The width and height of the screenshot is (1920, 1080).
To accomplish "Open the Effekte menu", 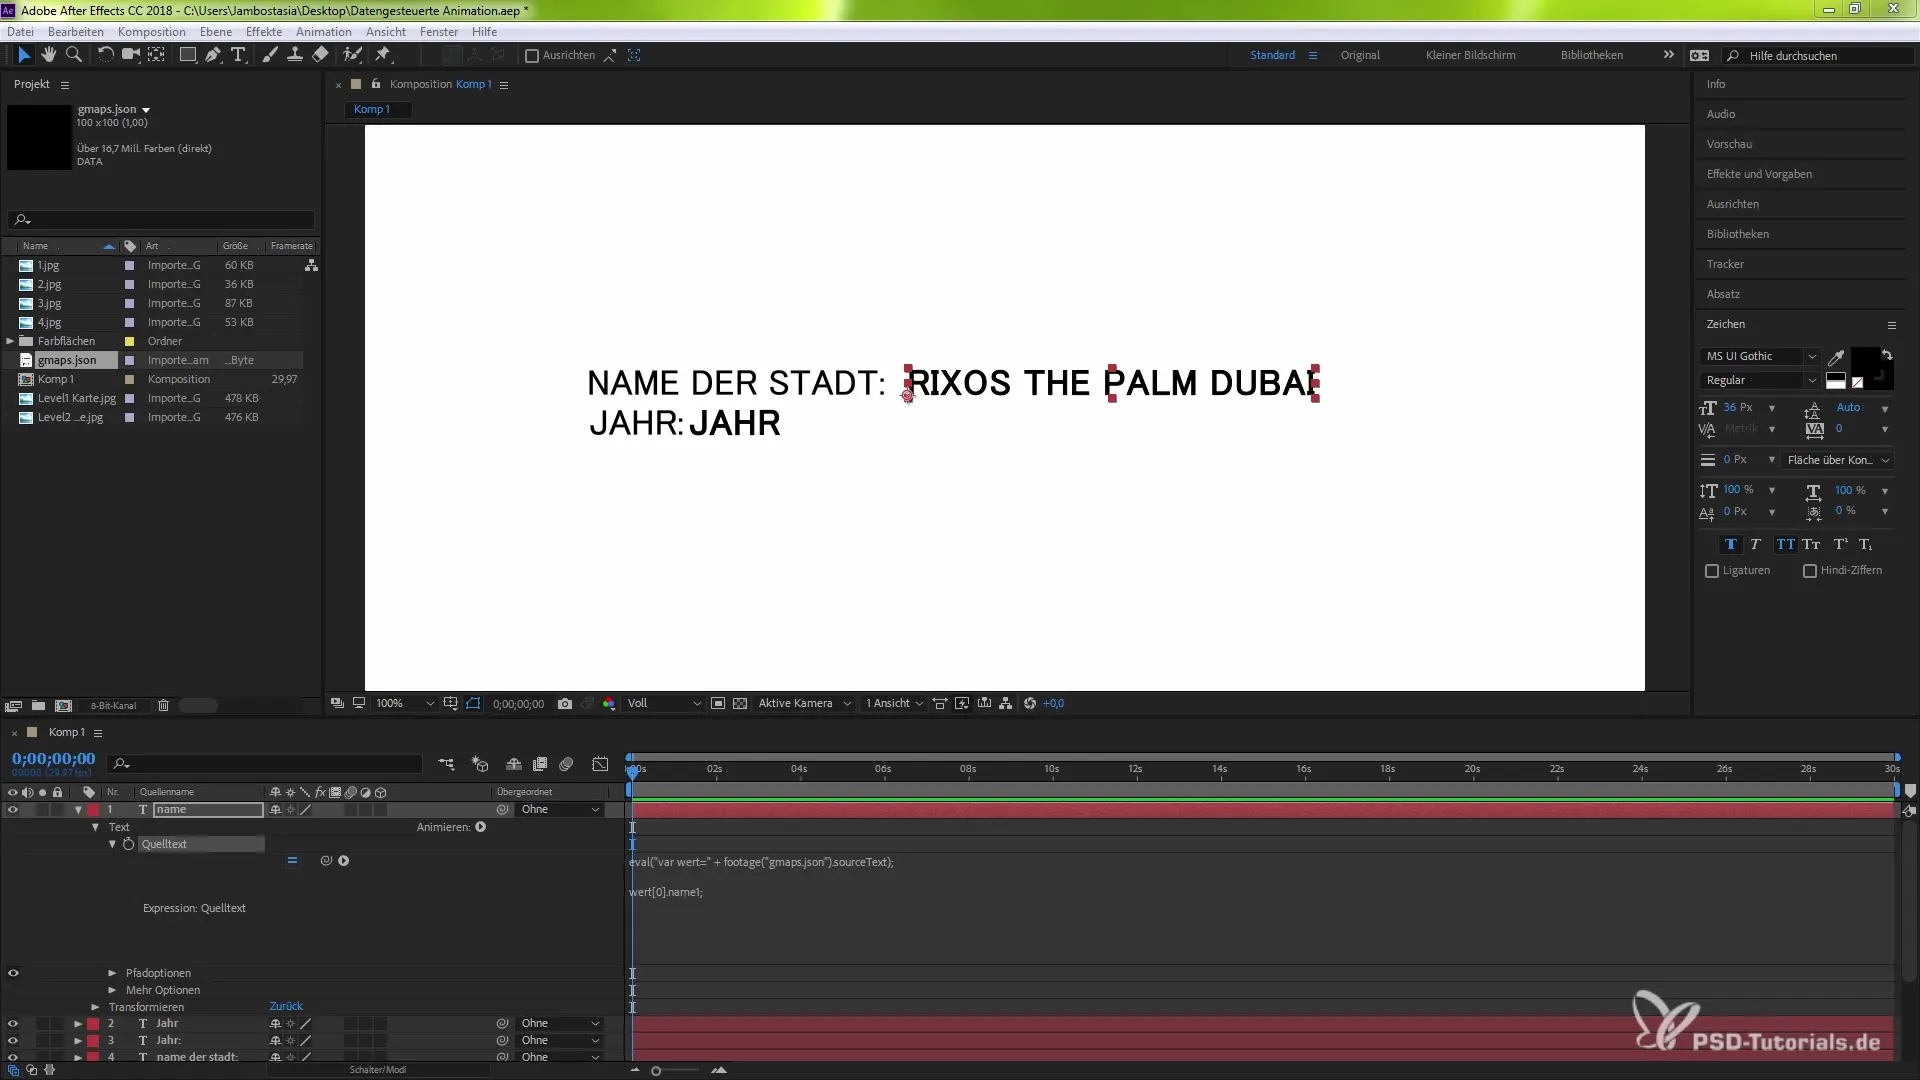I will [264, 32].
